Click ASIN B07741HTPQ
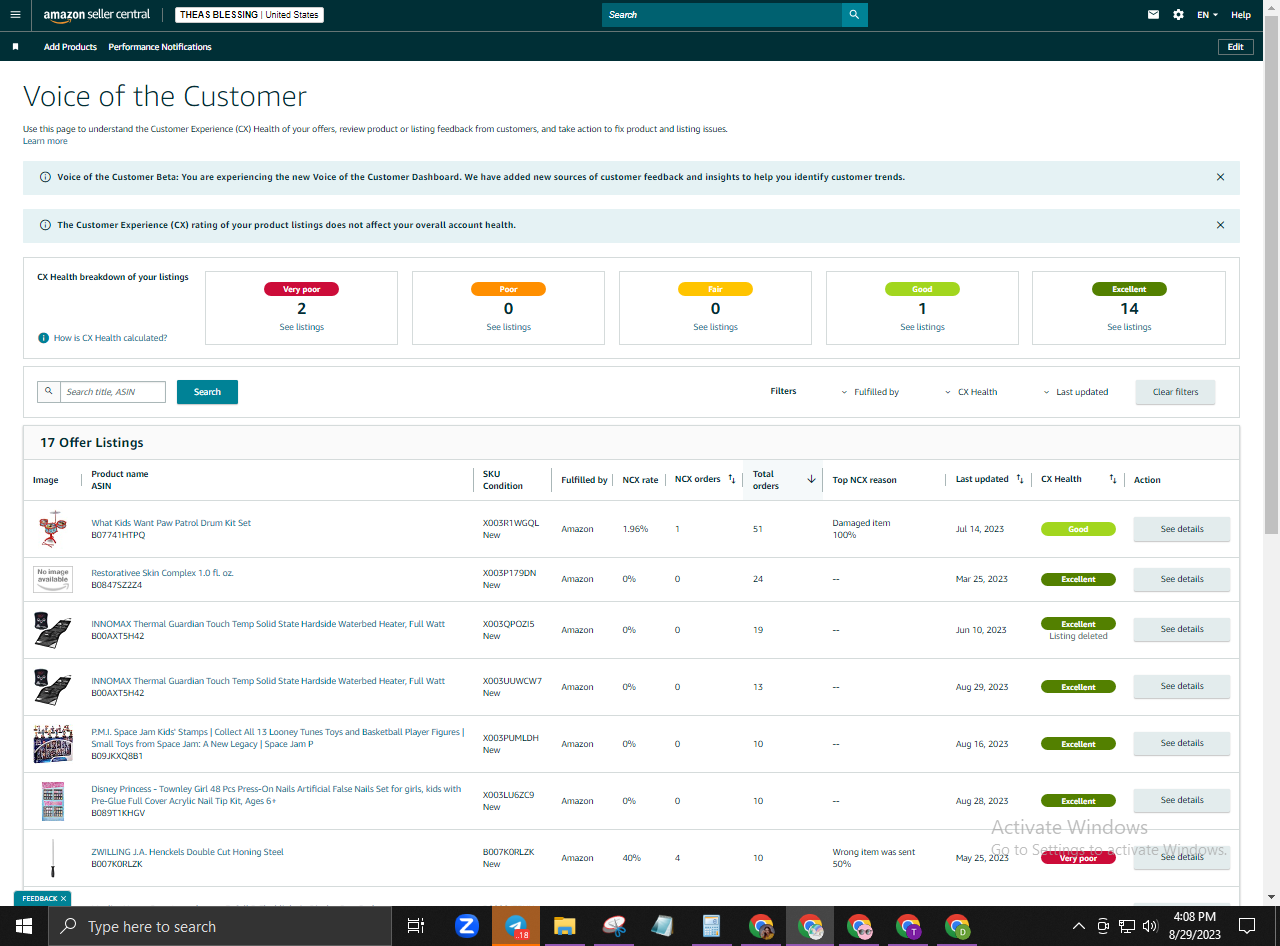The height and width of the screenshot is (946, 1280). 118,535
